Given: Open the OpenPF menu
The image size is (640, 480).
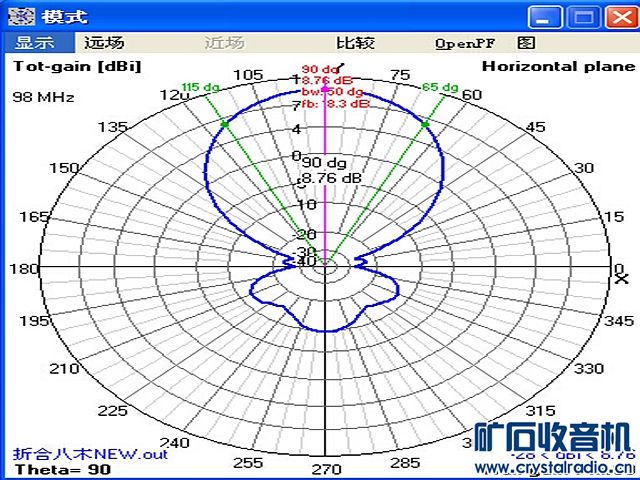Looking at the screenshot, I should 465,43.
